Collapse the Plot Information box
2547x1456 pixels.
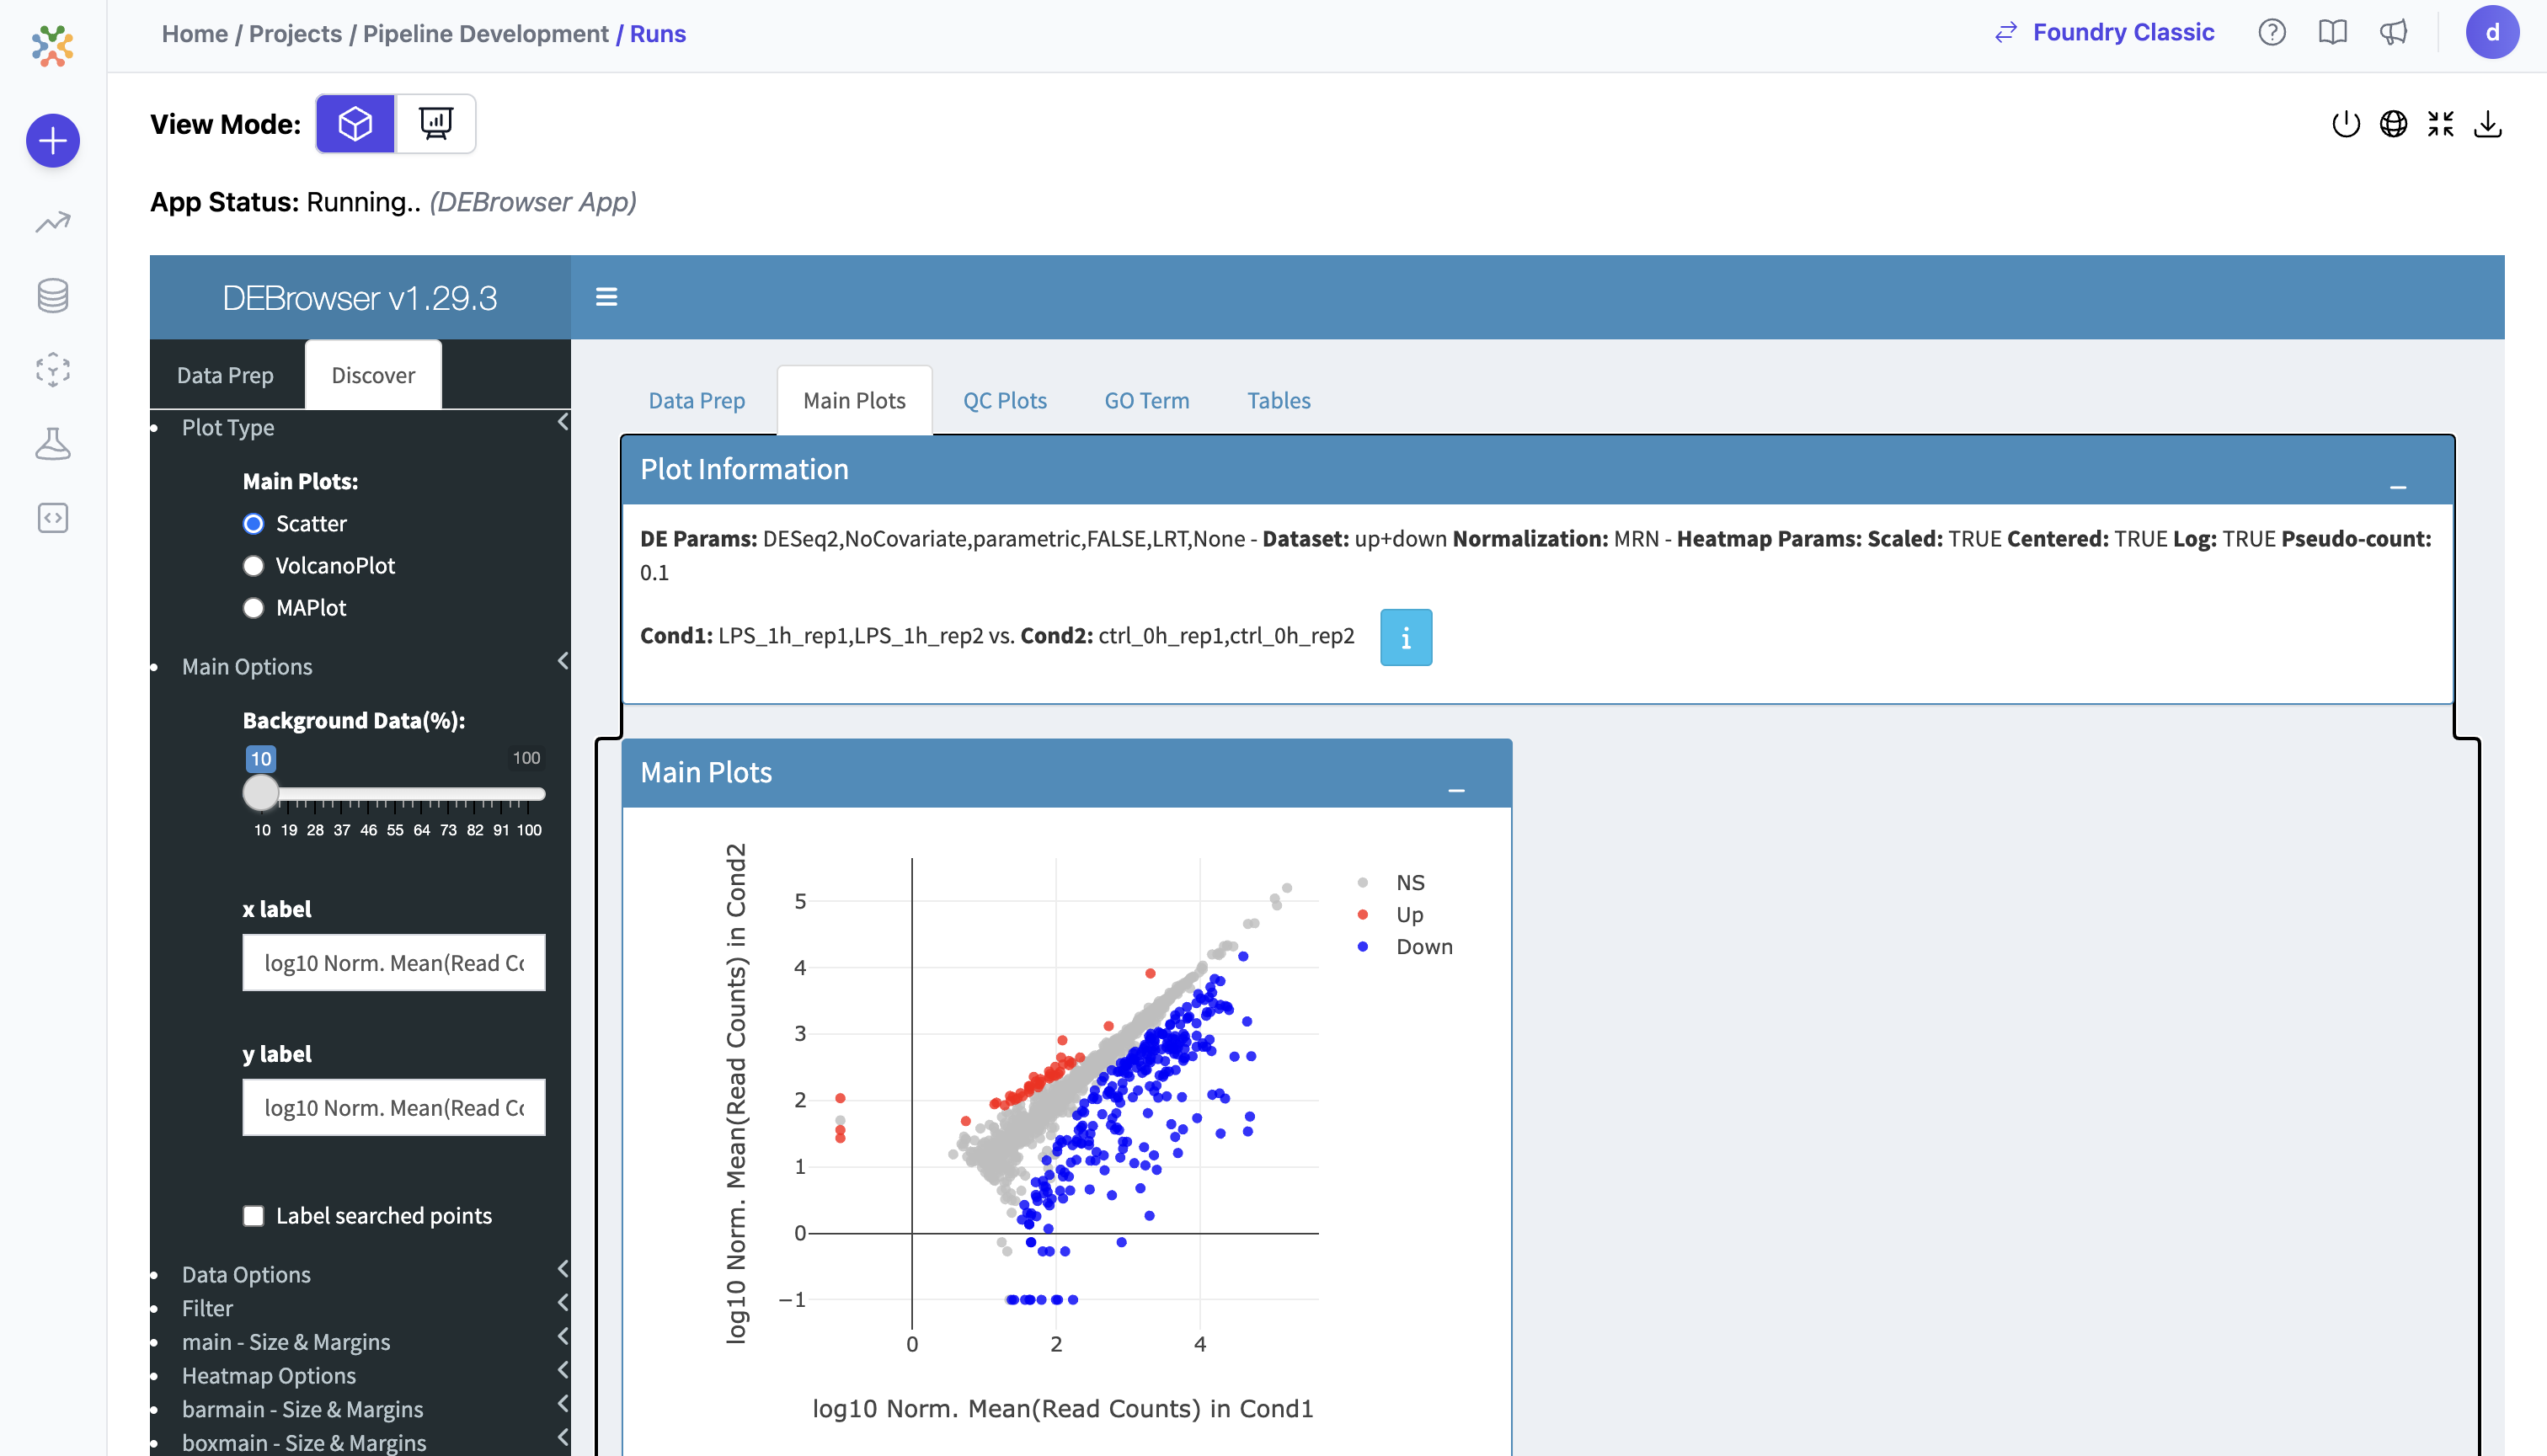pyautogui.click(x=2398, y=487)
